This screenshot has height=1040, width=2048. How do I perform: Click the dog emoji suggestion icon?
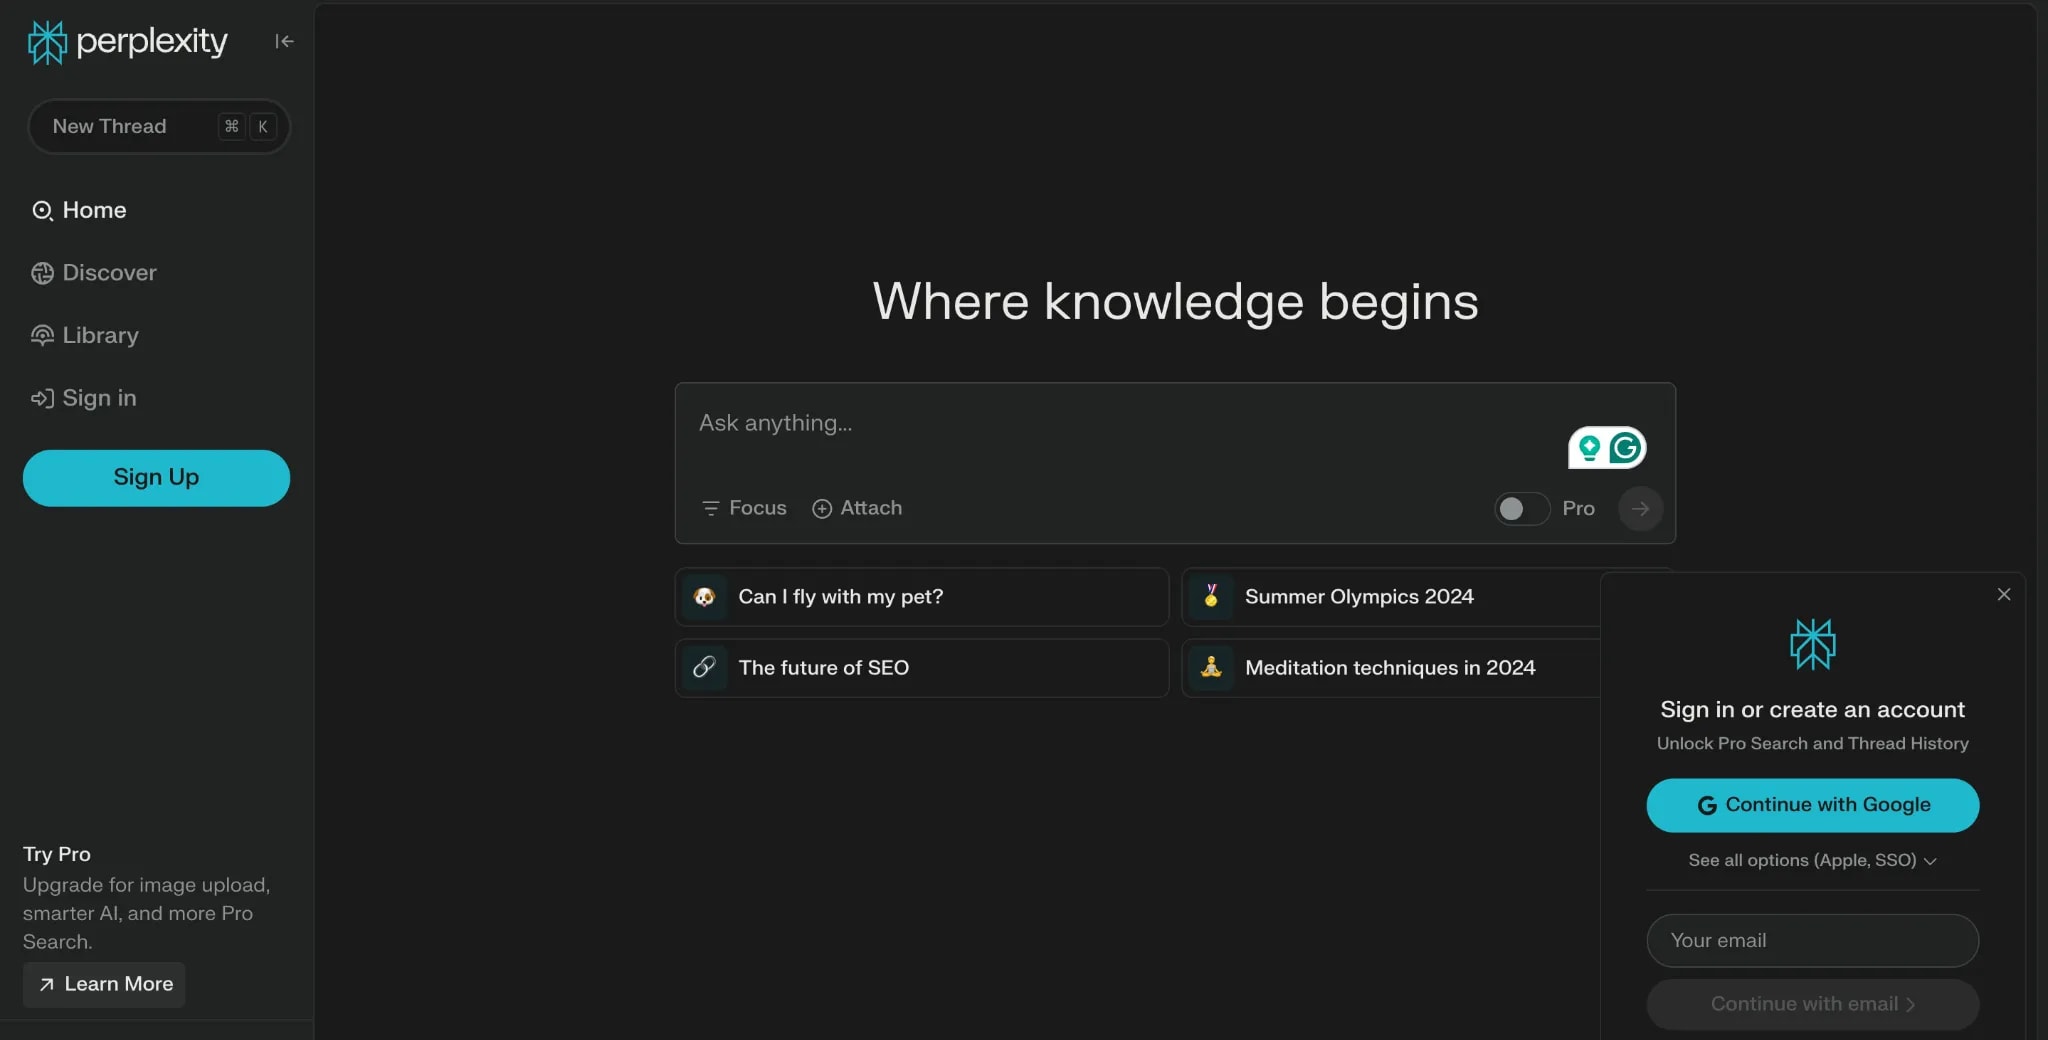pyautogui.click(x=704, y=597)
